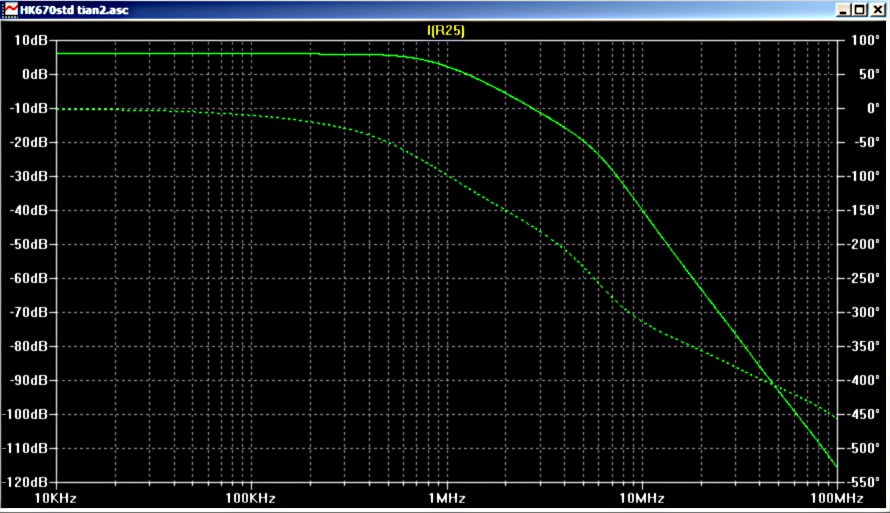
Task: Click the 100° phase axis label
Action: 865,40
